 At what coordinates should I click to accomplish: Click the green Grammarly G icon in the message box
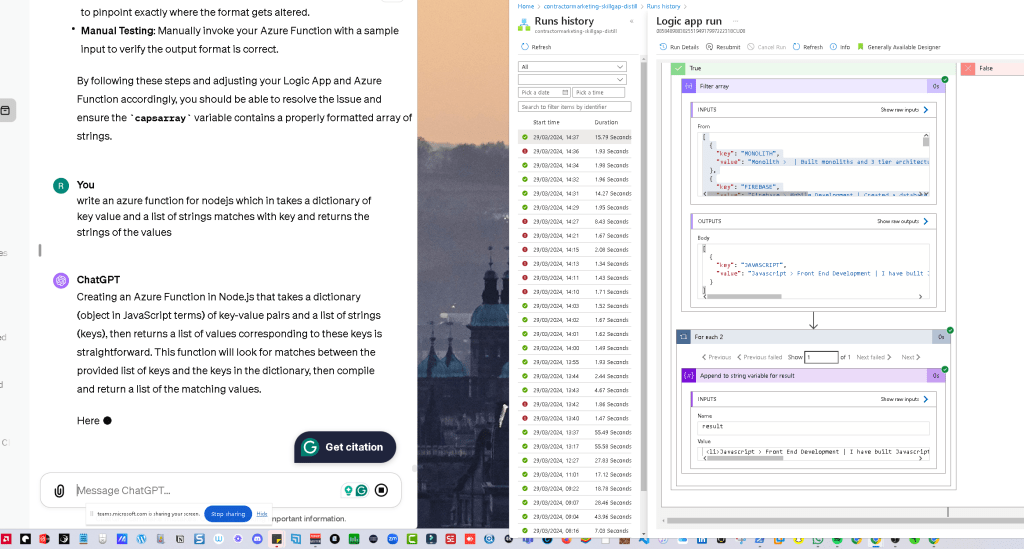(361, 490)
